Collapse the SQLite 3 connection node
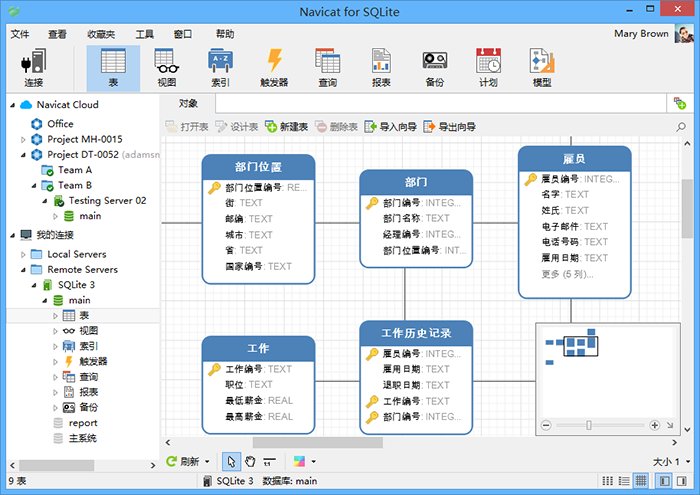 click(34, 285)
